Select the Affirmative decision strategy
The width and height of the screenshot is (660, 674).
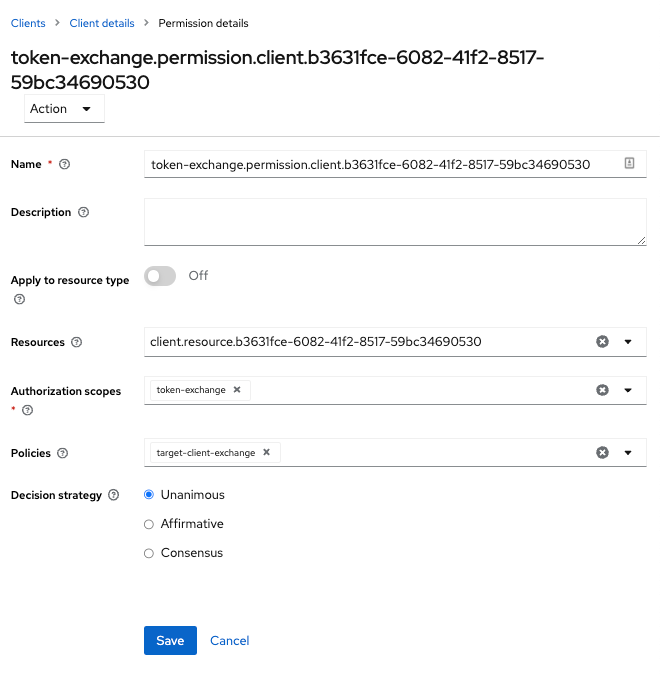click(x=150, y=524)
